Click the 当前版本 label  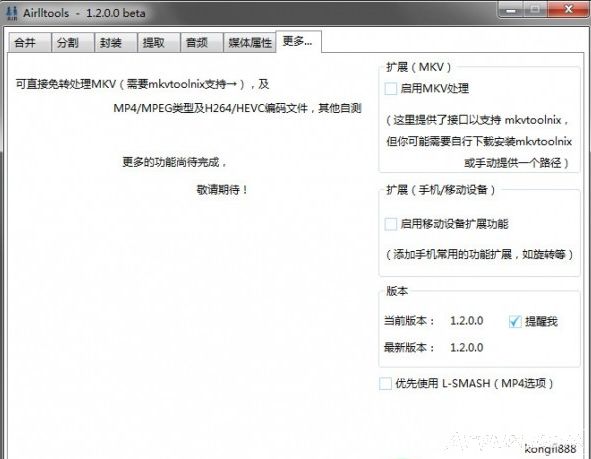409,321
